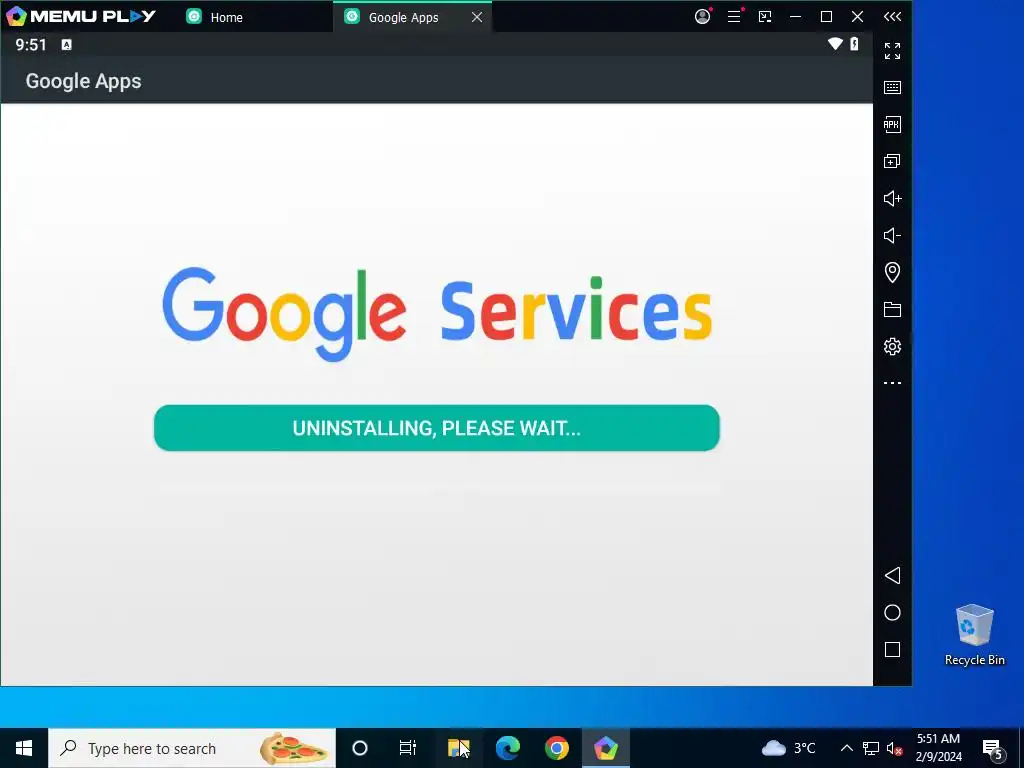The image size is (1024, 768).
Task: Open Cortana from the taskbar
Action: click(x=360, y=748)
